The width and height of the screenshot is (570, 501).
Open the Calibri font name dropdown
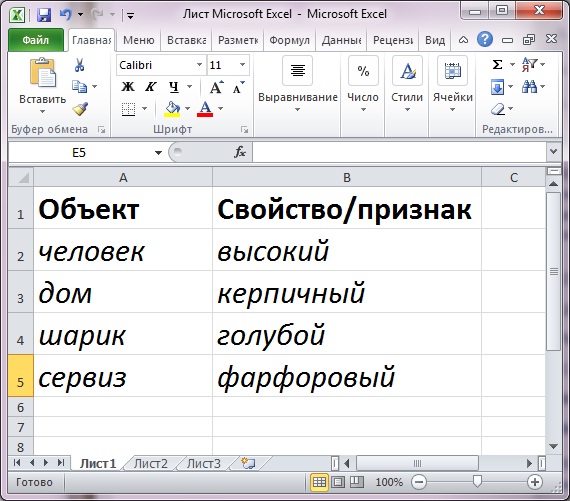pos(200,65)
